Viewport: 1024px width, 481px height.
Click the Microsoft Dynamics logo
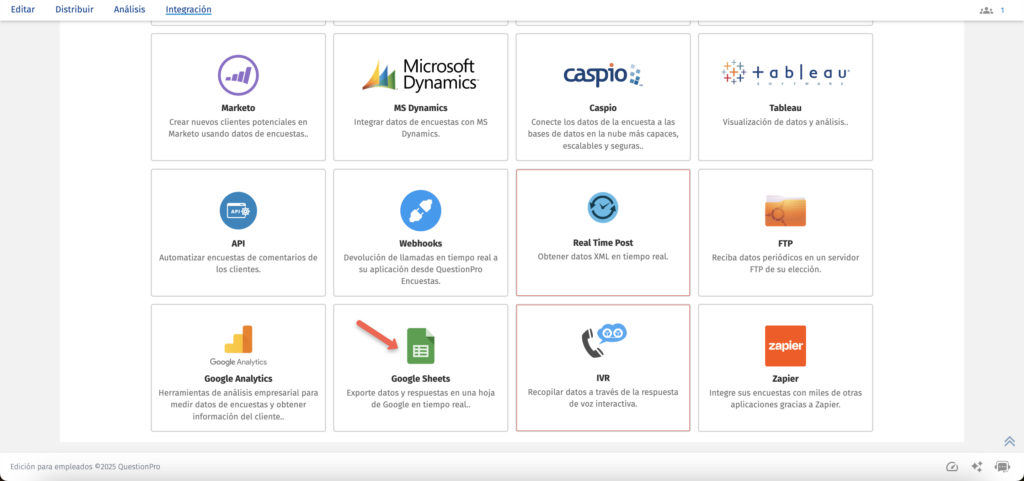click(421, 74)
